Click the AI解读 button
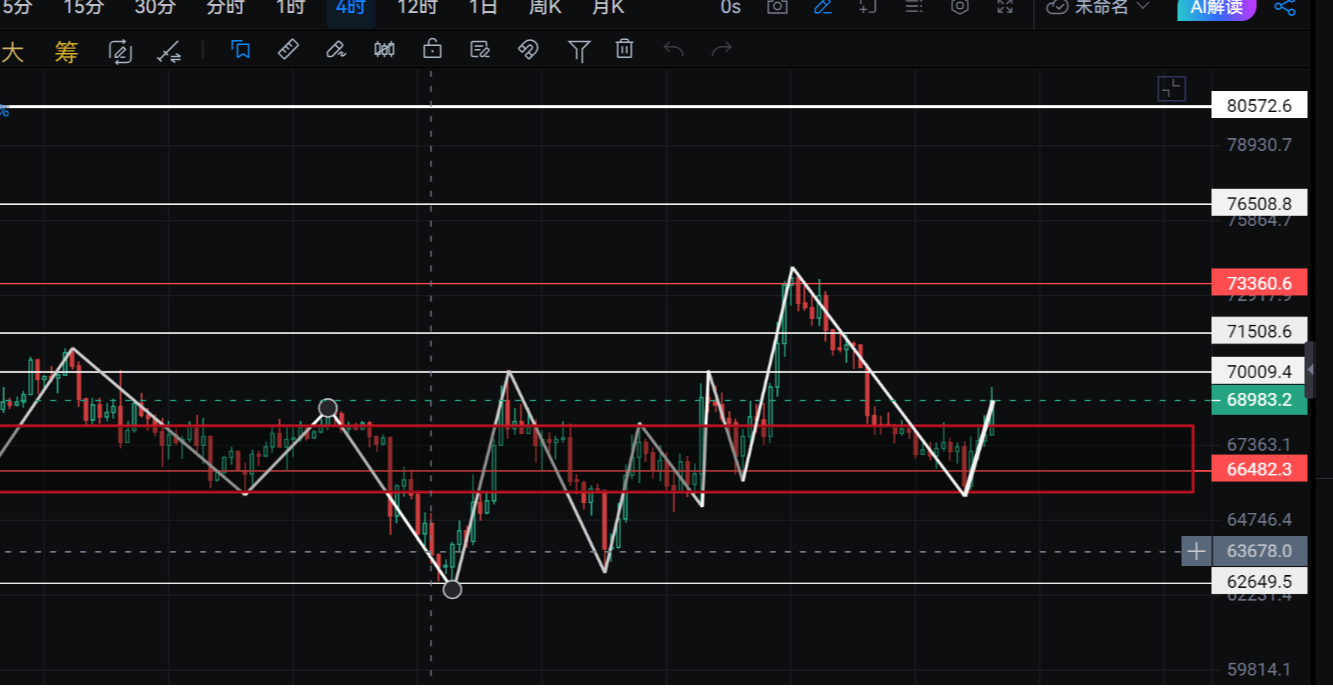 click(1216, 7)
